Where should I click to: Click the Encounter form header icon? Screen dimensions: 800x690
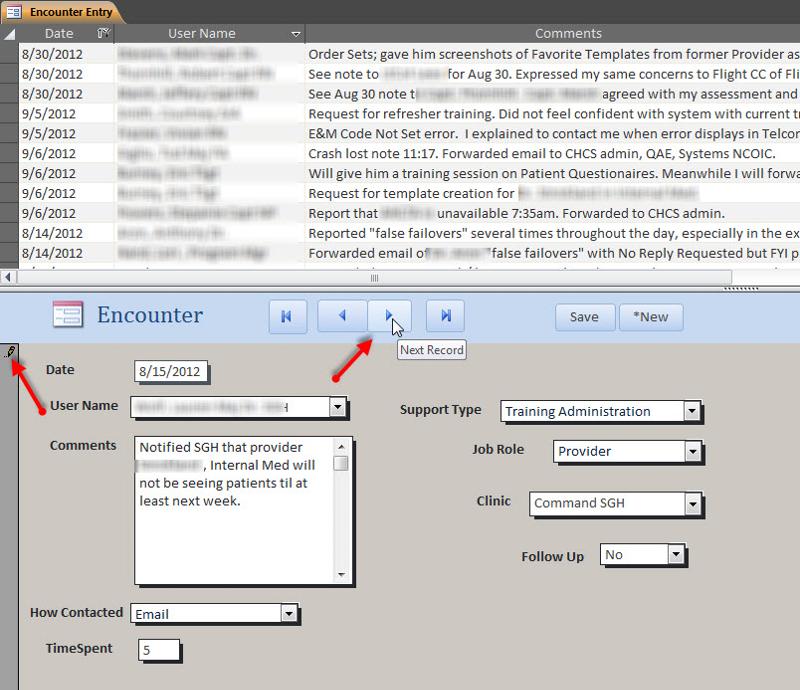coord(68,315)
